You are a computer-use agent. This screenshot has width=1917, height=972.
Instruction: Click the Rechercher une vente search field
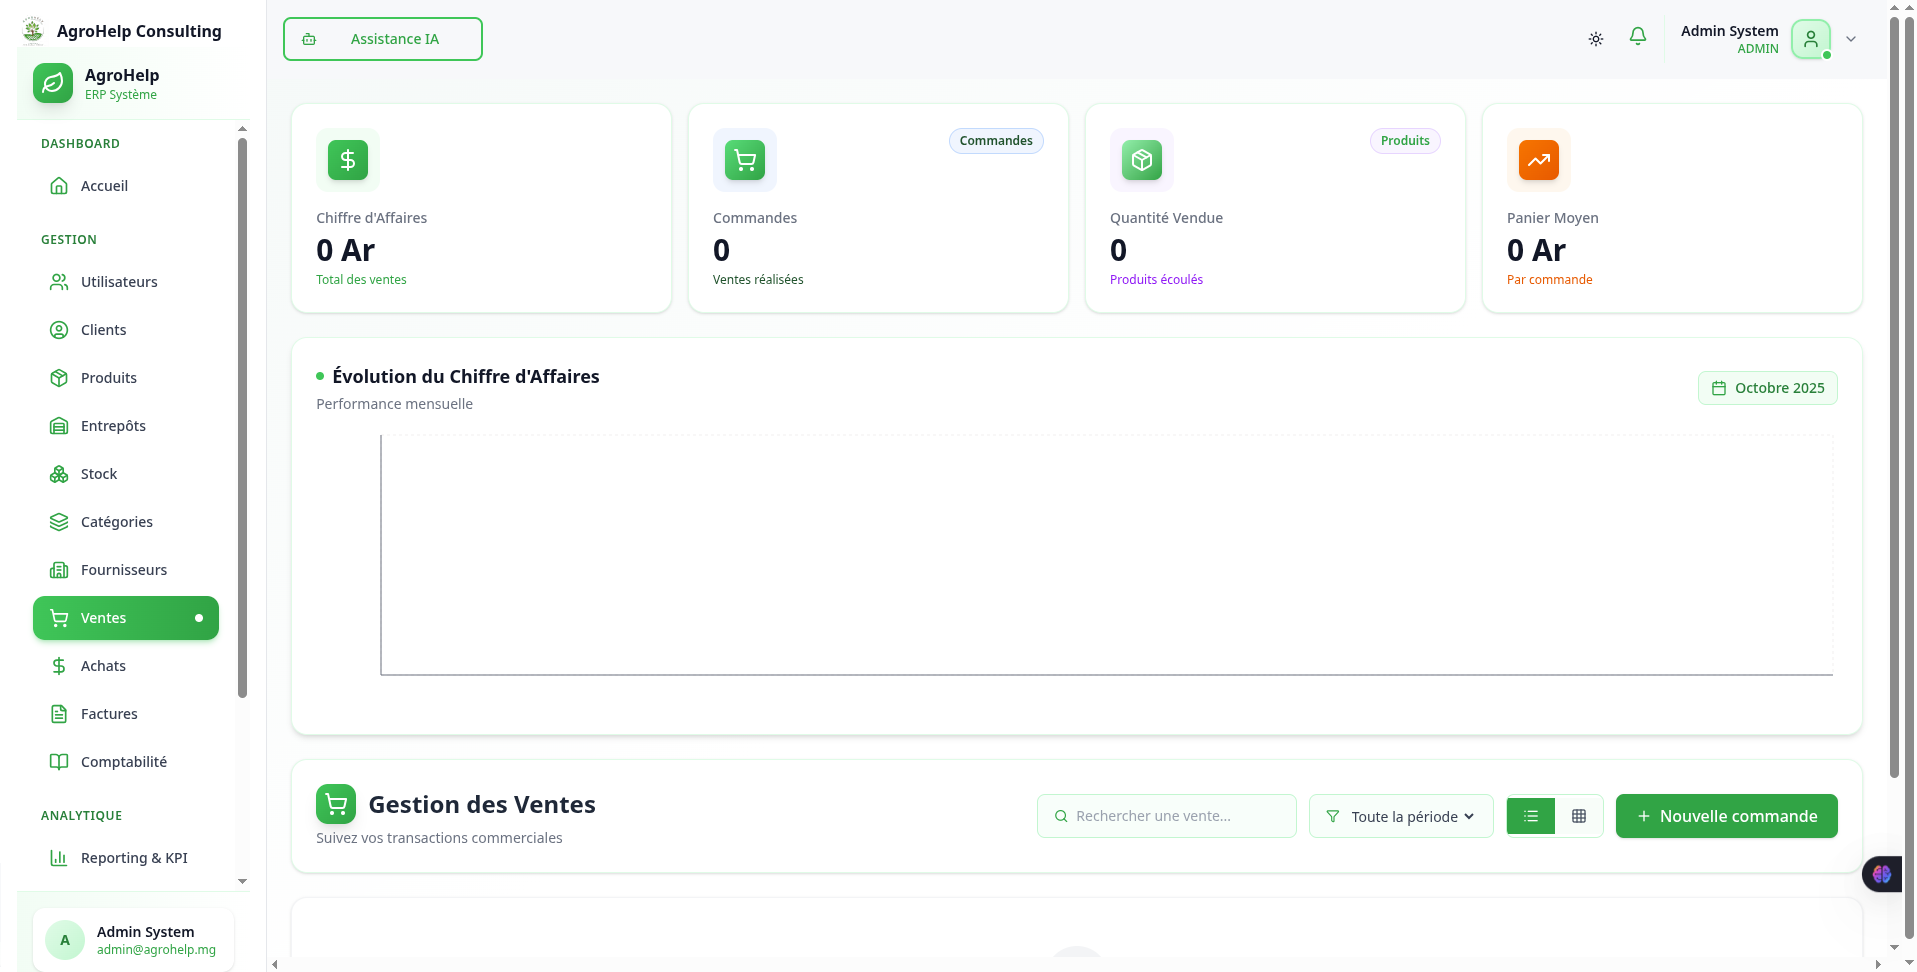pos(1166,816)
